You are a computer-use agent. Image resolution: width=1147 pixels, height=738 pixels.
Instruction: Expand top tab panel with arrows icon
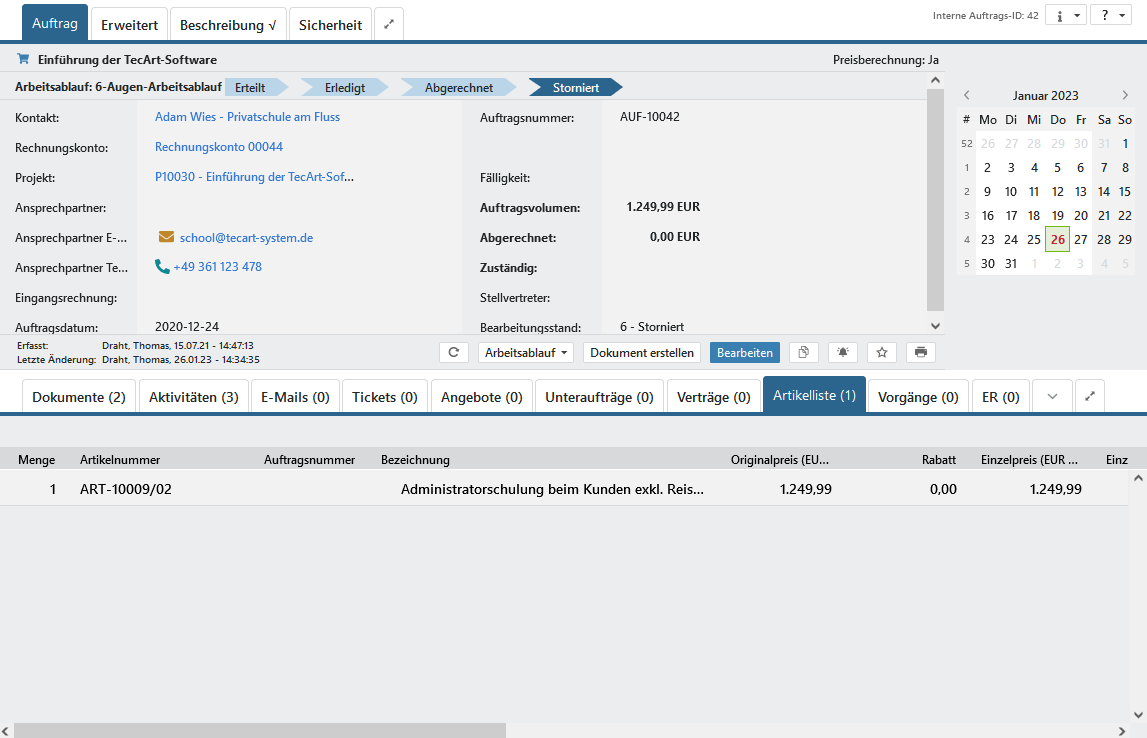pos(389,25)
